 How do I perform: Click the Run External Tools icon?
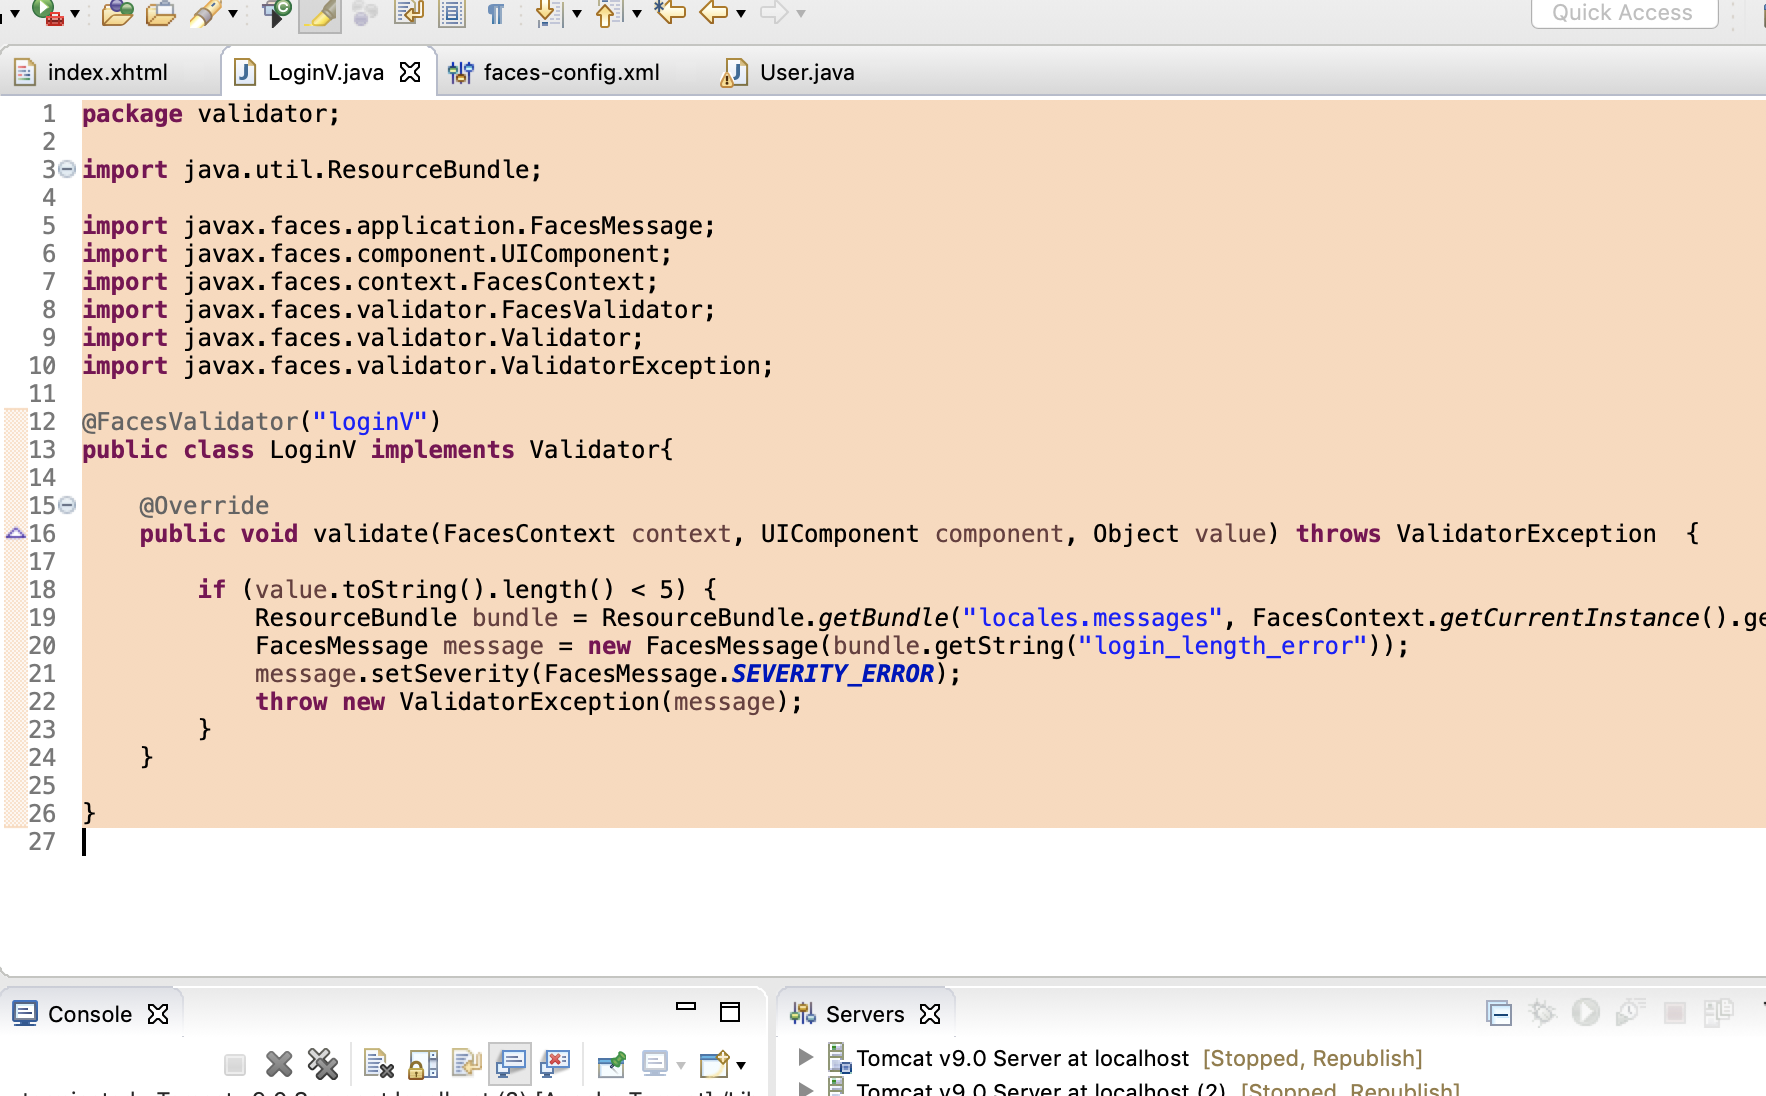[x=47, y=12]
